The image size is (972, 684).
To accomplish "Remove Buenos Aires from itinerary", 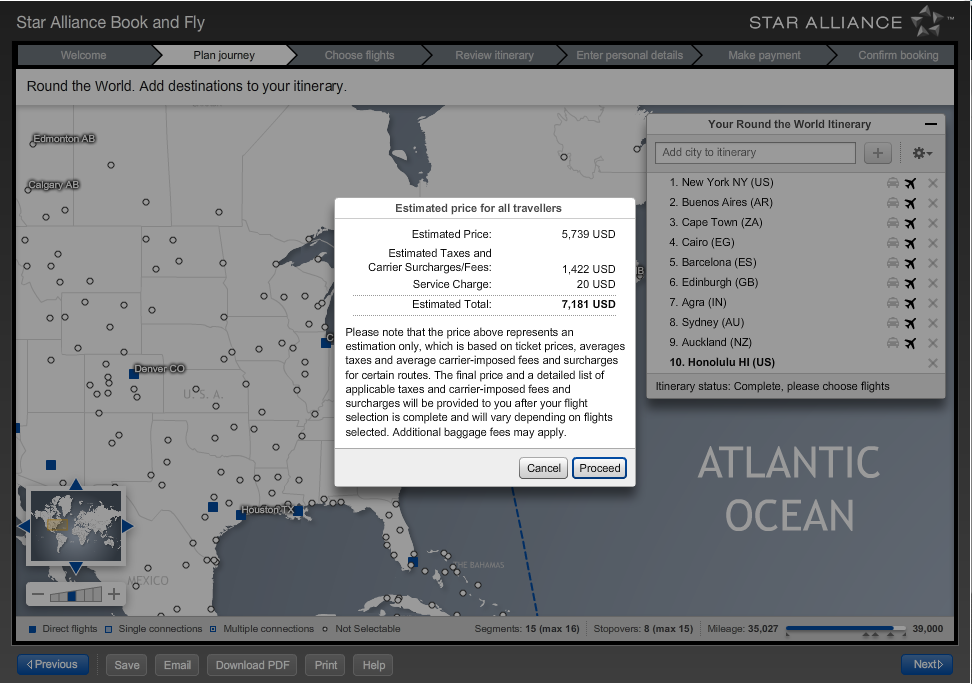I will click(932, 203).
